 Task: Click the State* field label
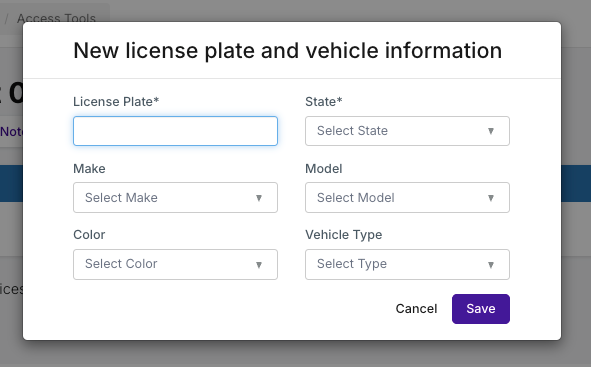click(x=324, y=102)
